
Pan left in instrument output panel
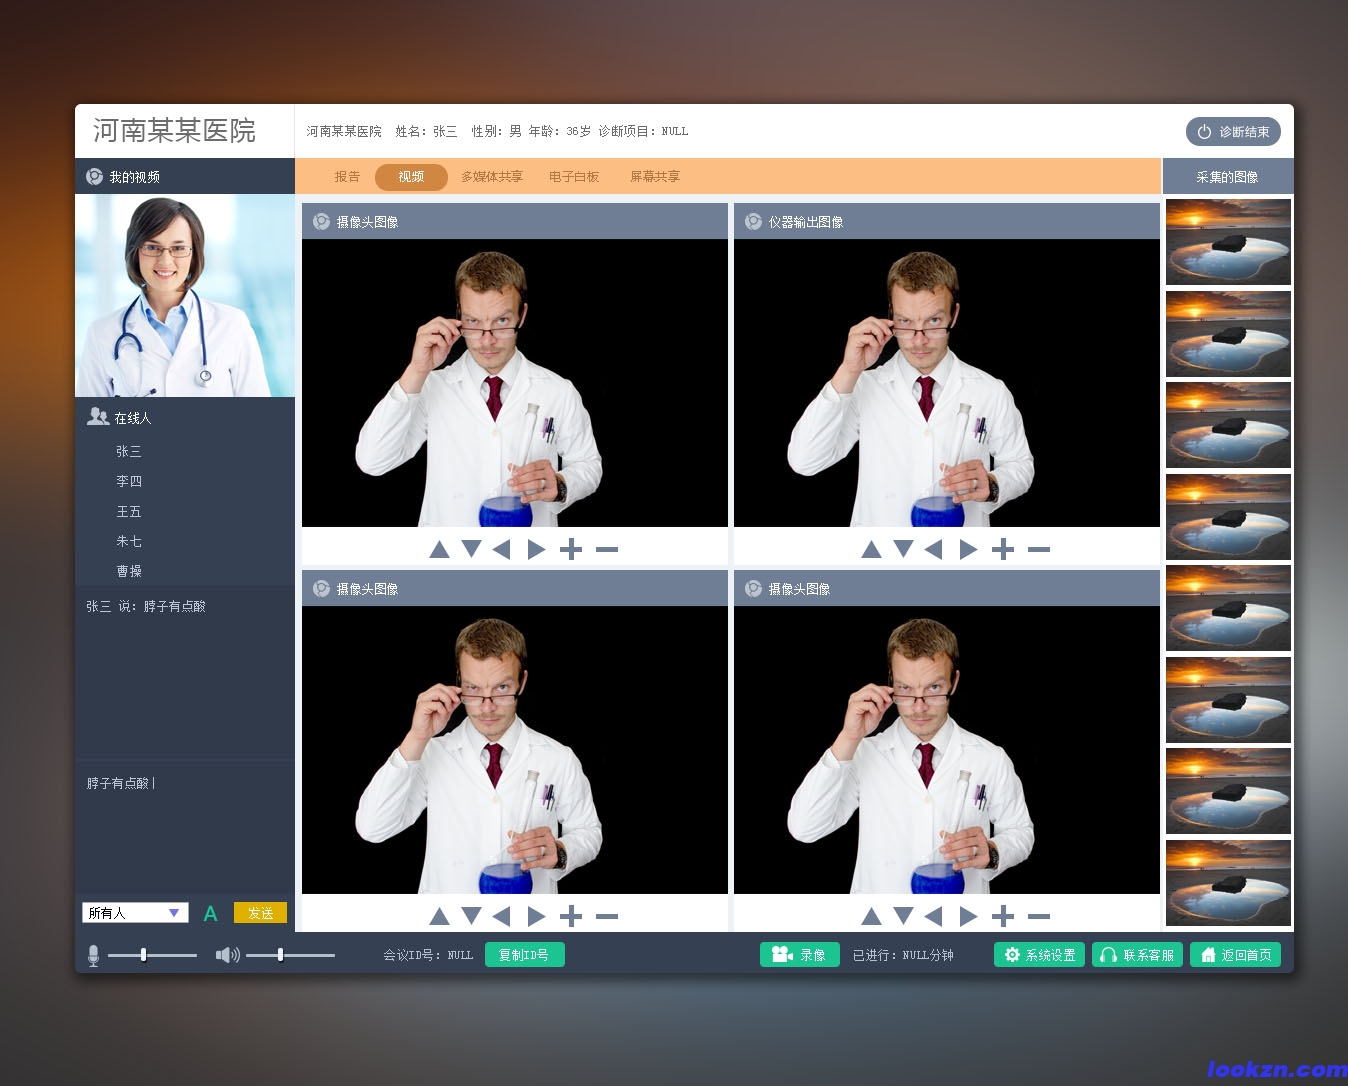point(934,549)
